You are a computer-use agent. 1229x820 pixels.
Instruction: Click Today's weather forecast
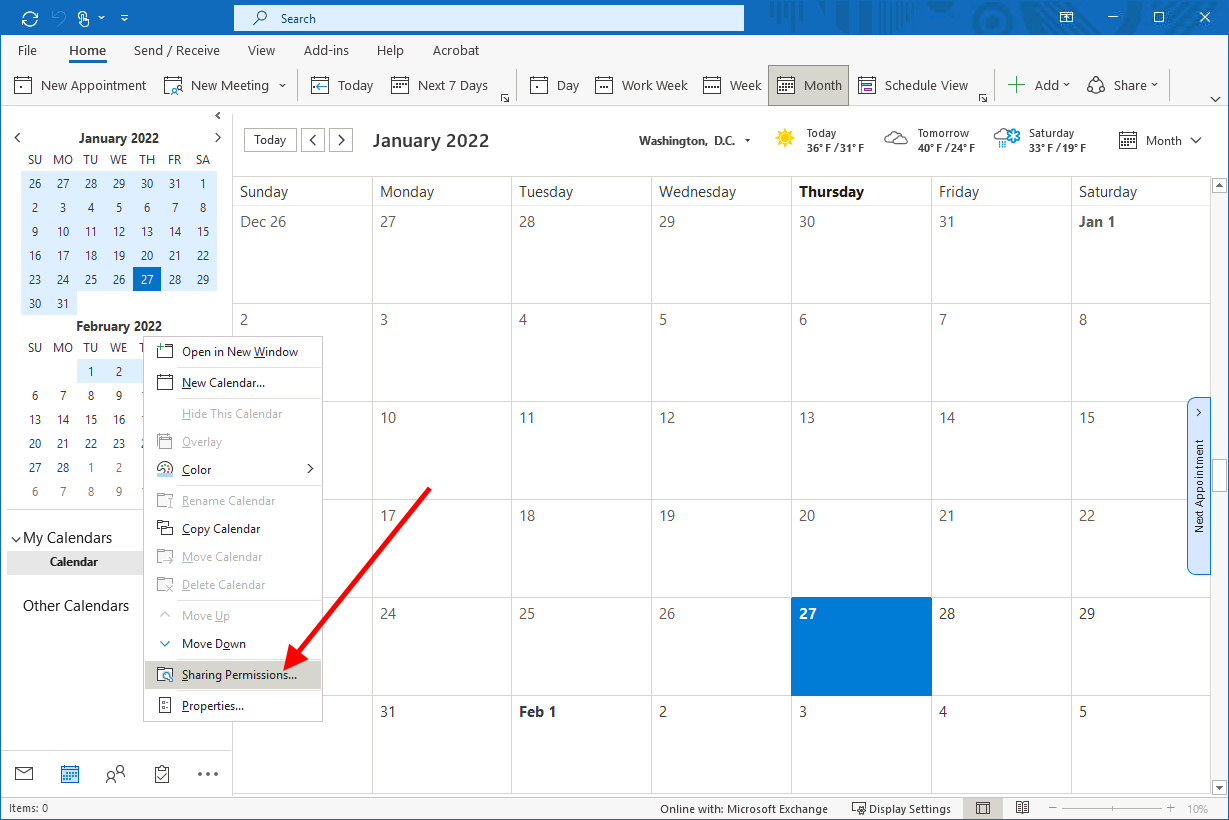click(819, 140)
